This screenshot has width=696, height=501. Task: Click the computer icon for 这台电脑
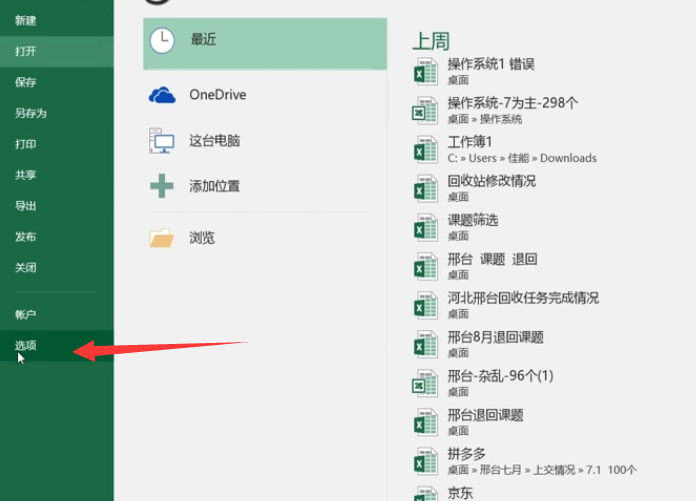162,141
